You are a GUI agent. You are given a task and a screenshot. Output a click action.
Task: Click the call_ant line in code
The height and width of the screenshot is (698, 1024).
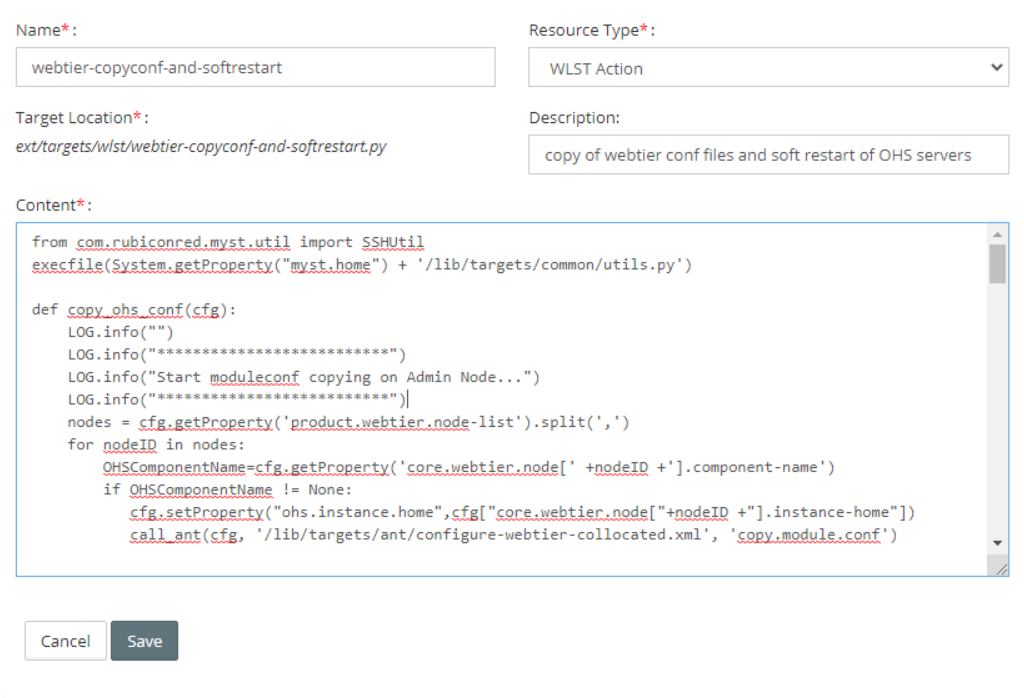pos(513,534)
